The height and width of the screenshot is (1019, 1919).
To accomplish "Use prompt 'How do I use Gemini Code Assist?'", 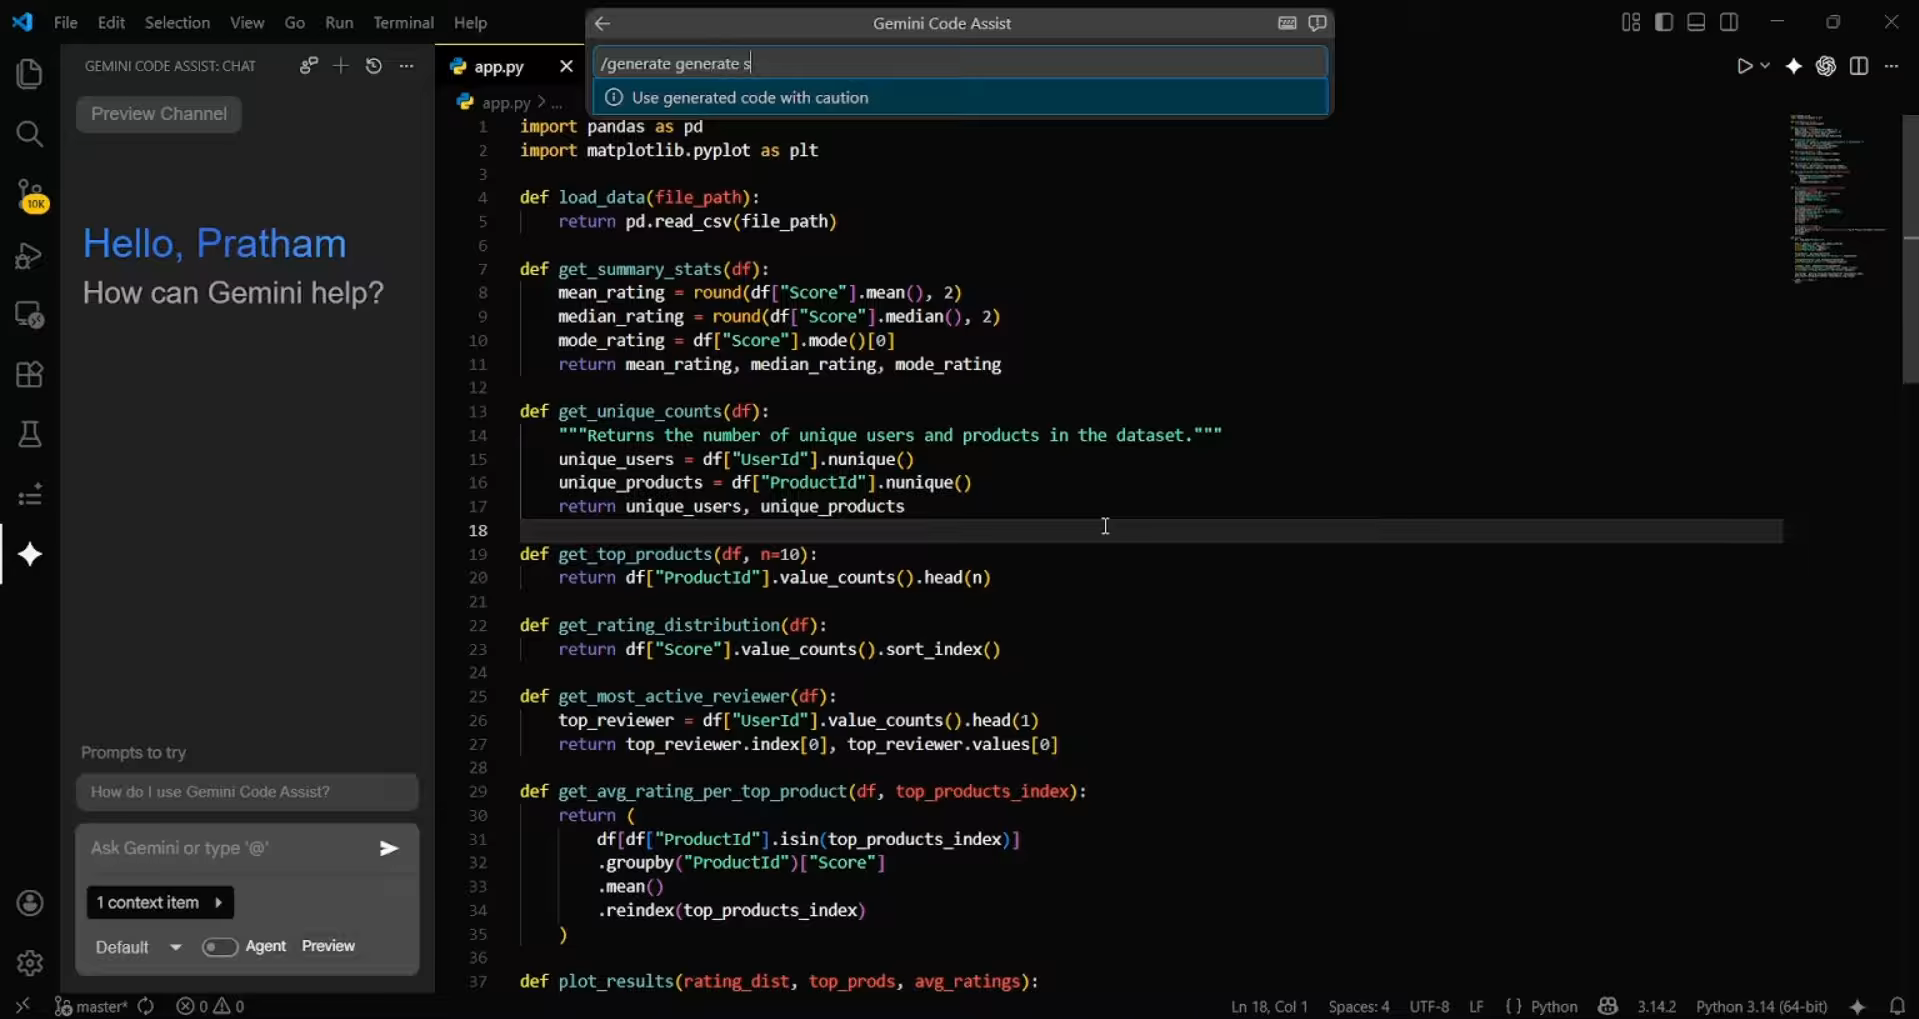I will tap(247, 792).
